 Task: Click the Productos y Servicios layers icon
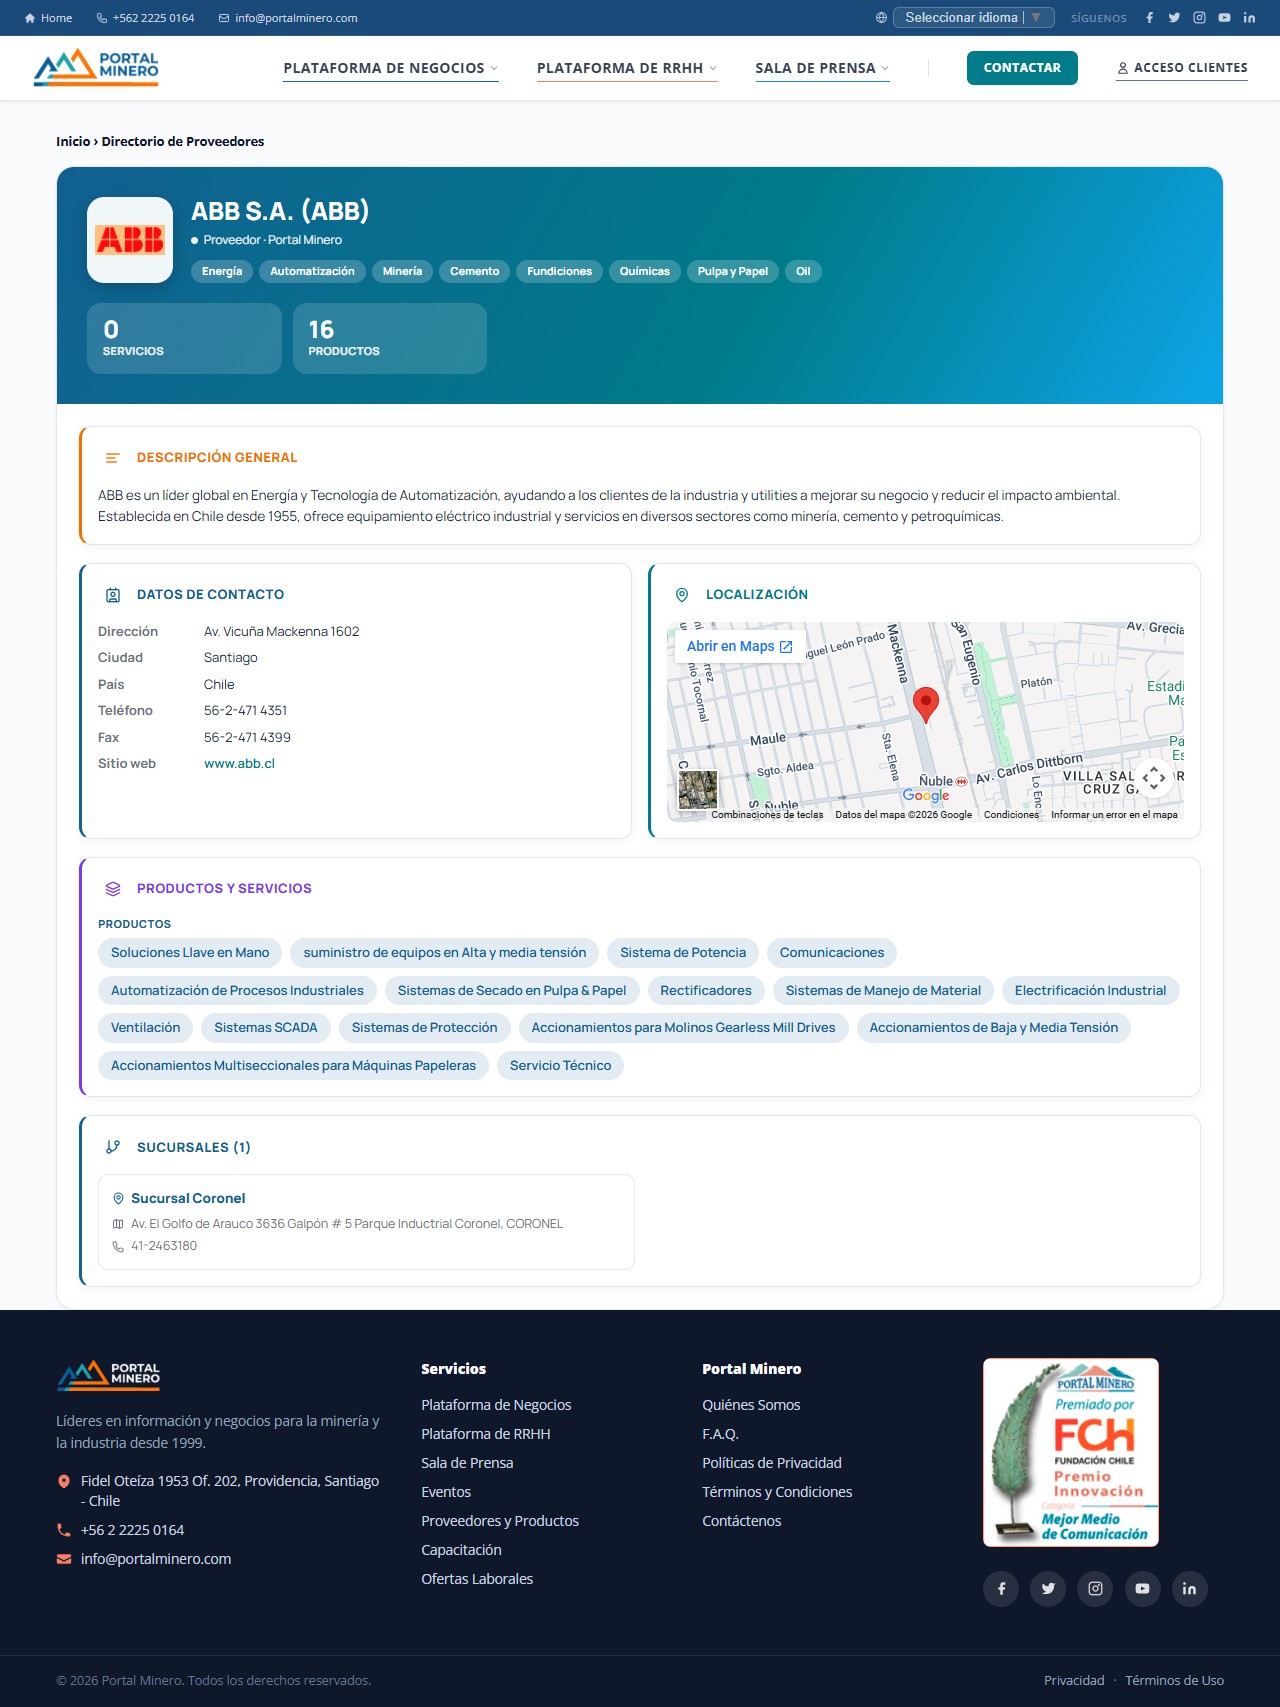pos(113,889)
